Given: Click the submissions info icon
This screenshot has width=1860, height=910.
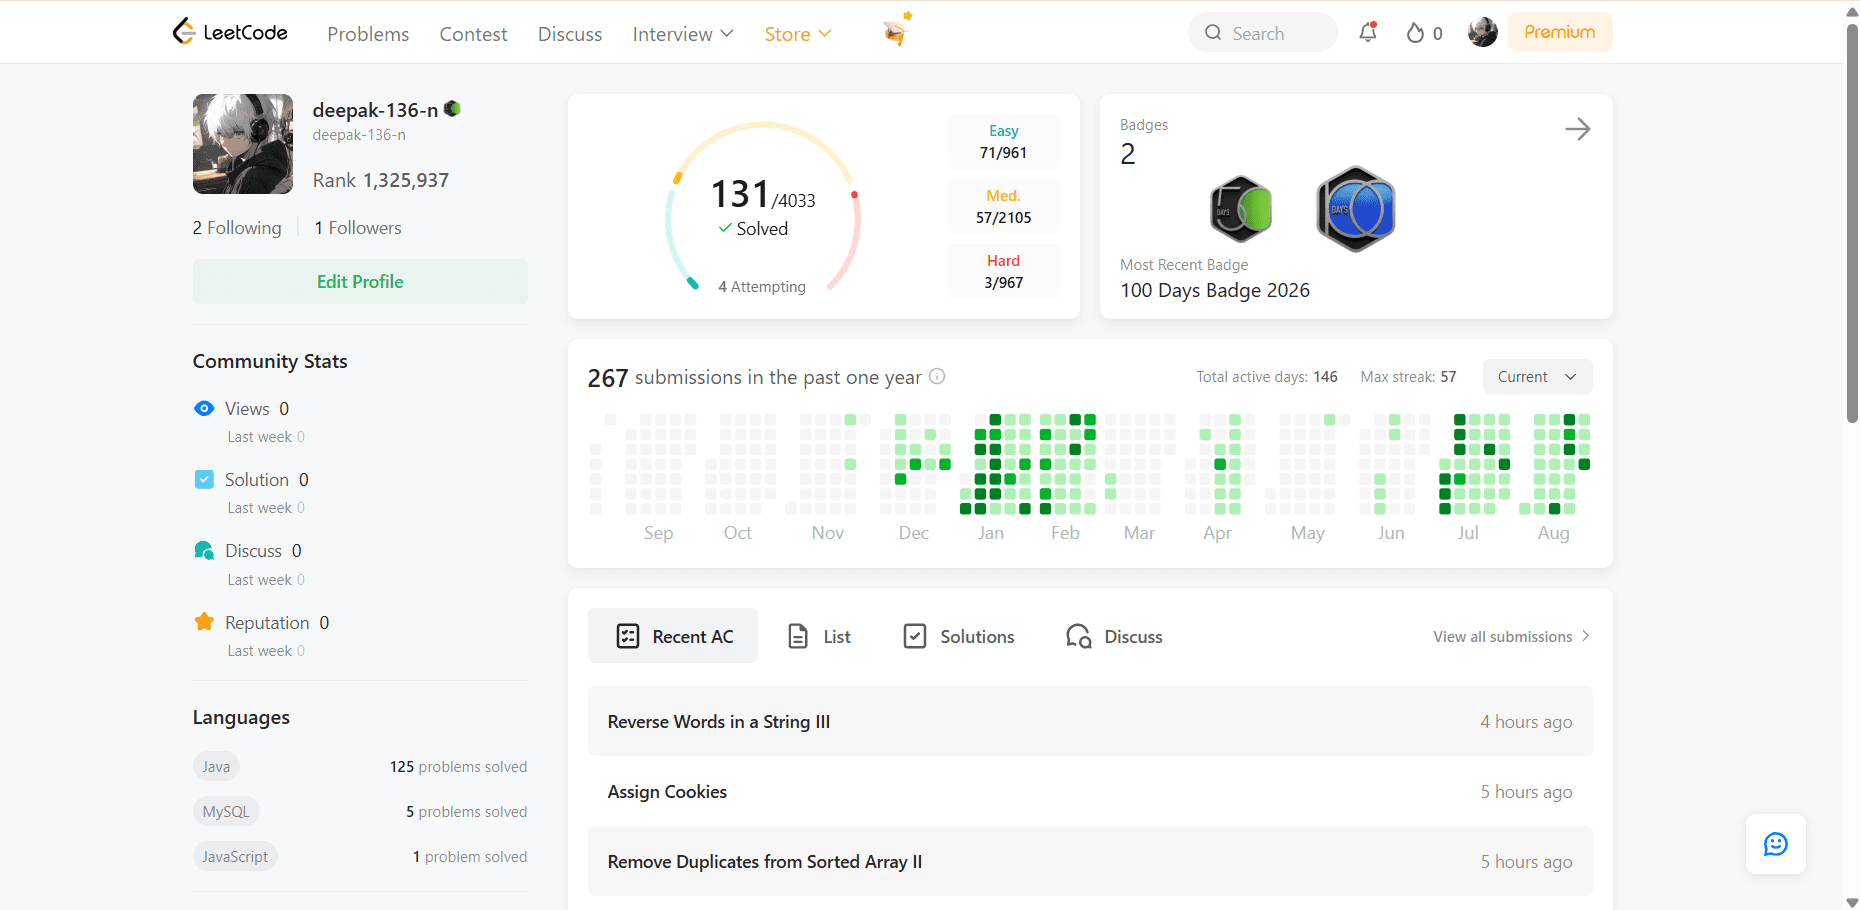Looking at the screenshot, I should [x=937, y=376].
